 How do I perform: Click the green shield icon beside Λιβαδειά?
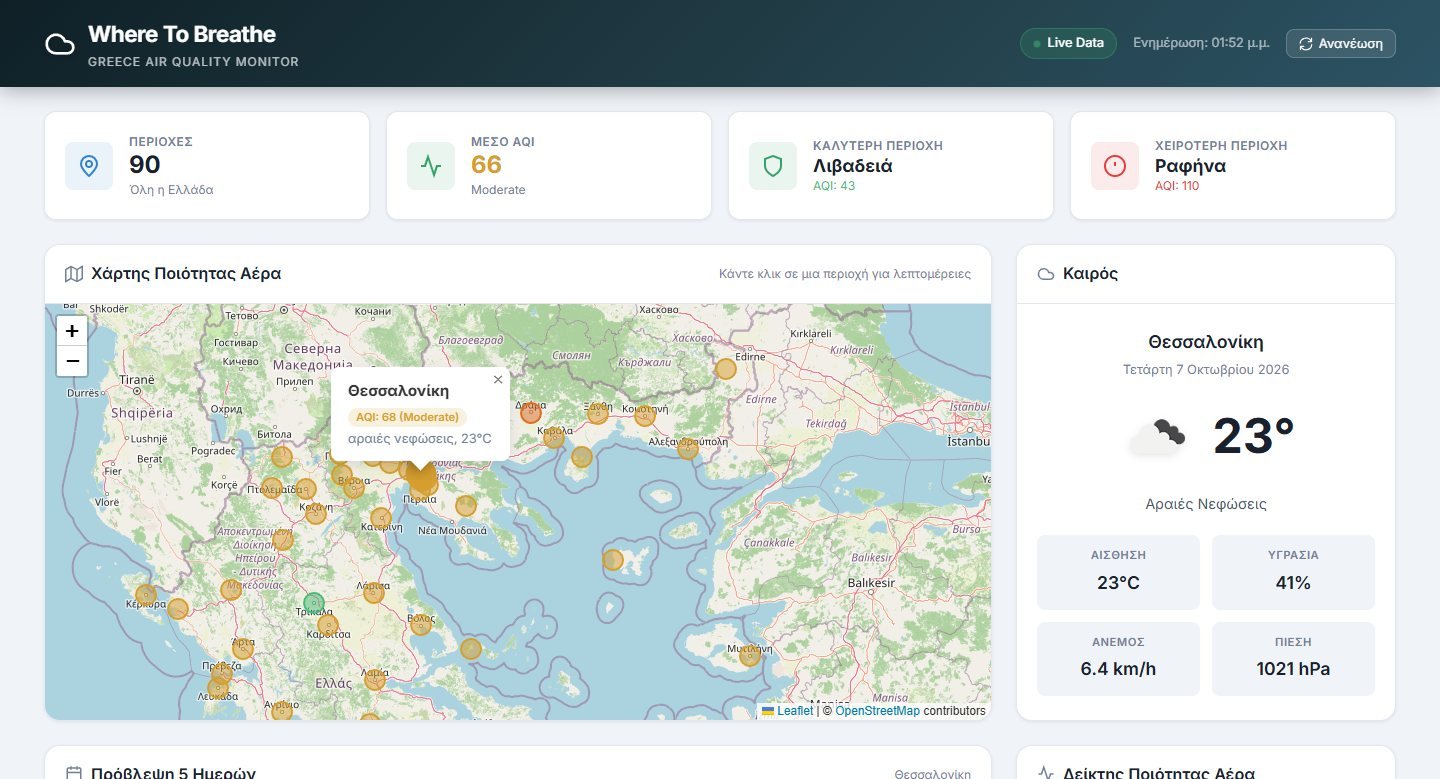[773, 166]
